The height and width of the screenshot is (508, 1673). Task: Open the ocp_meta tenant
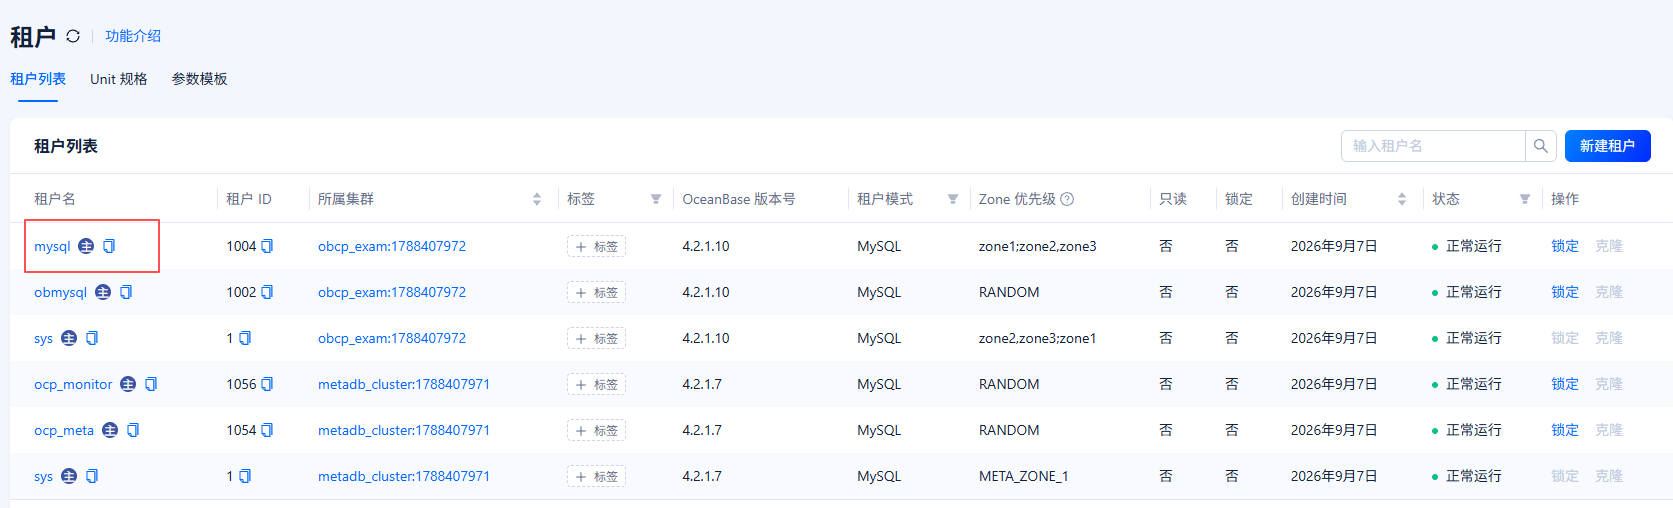pyautogui.click(x=64, y=430)
